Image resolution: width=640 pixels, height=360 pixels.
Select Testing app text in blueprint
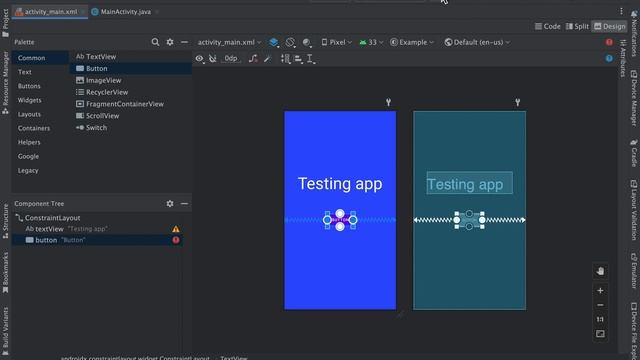(x=469, y=183)
